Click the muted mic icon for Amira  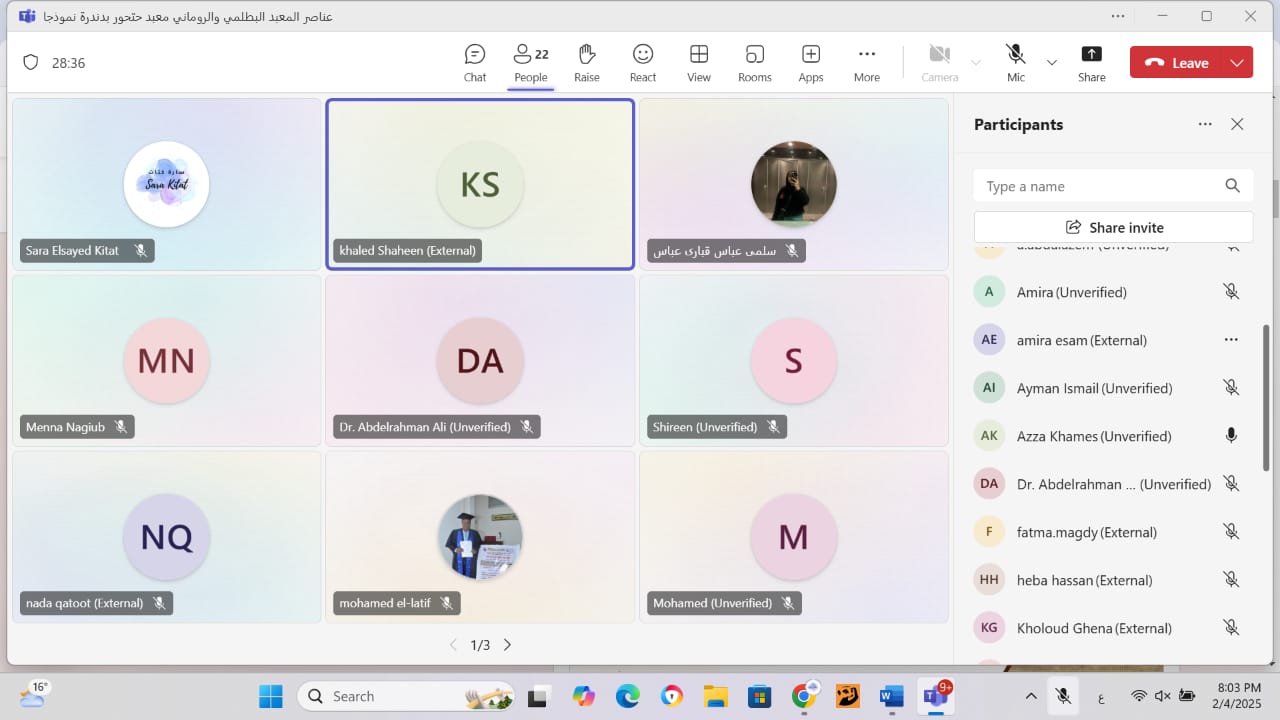point(1231,292)
